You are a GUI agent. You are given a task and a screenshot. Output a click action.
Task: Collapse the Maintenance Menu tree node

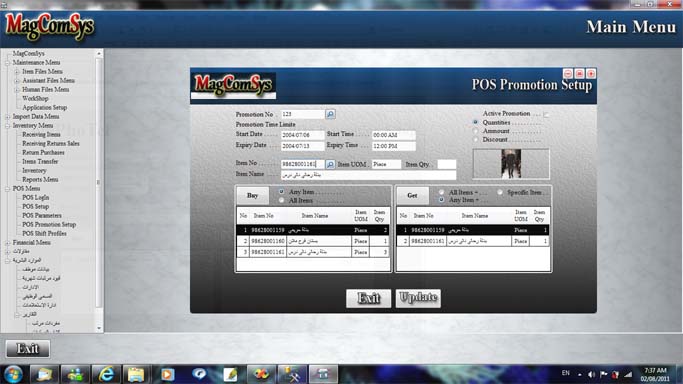point(7,63)
